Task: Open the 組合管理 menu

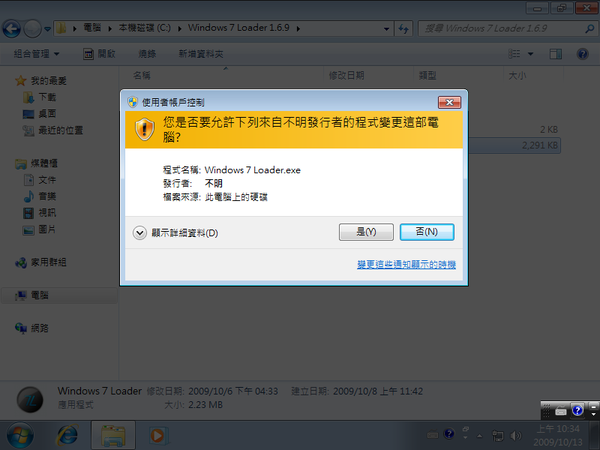Action: [36, 54]
